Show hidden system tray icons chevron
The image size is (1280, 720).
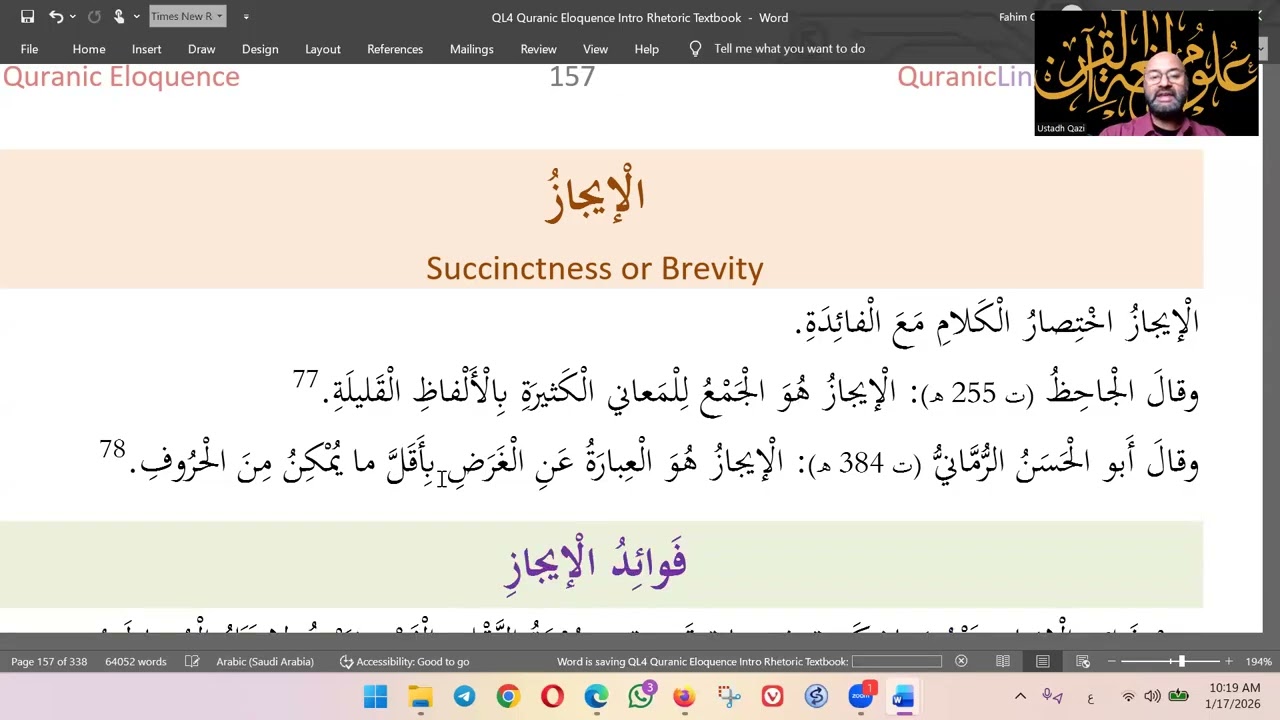tap(1020, 697)
